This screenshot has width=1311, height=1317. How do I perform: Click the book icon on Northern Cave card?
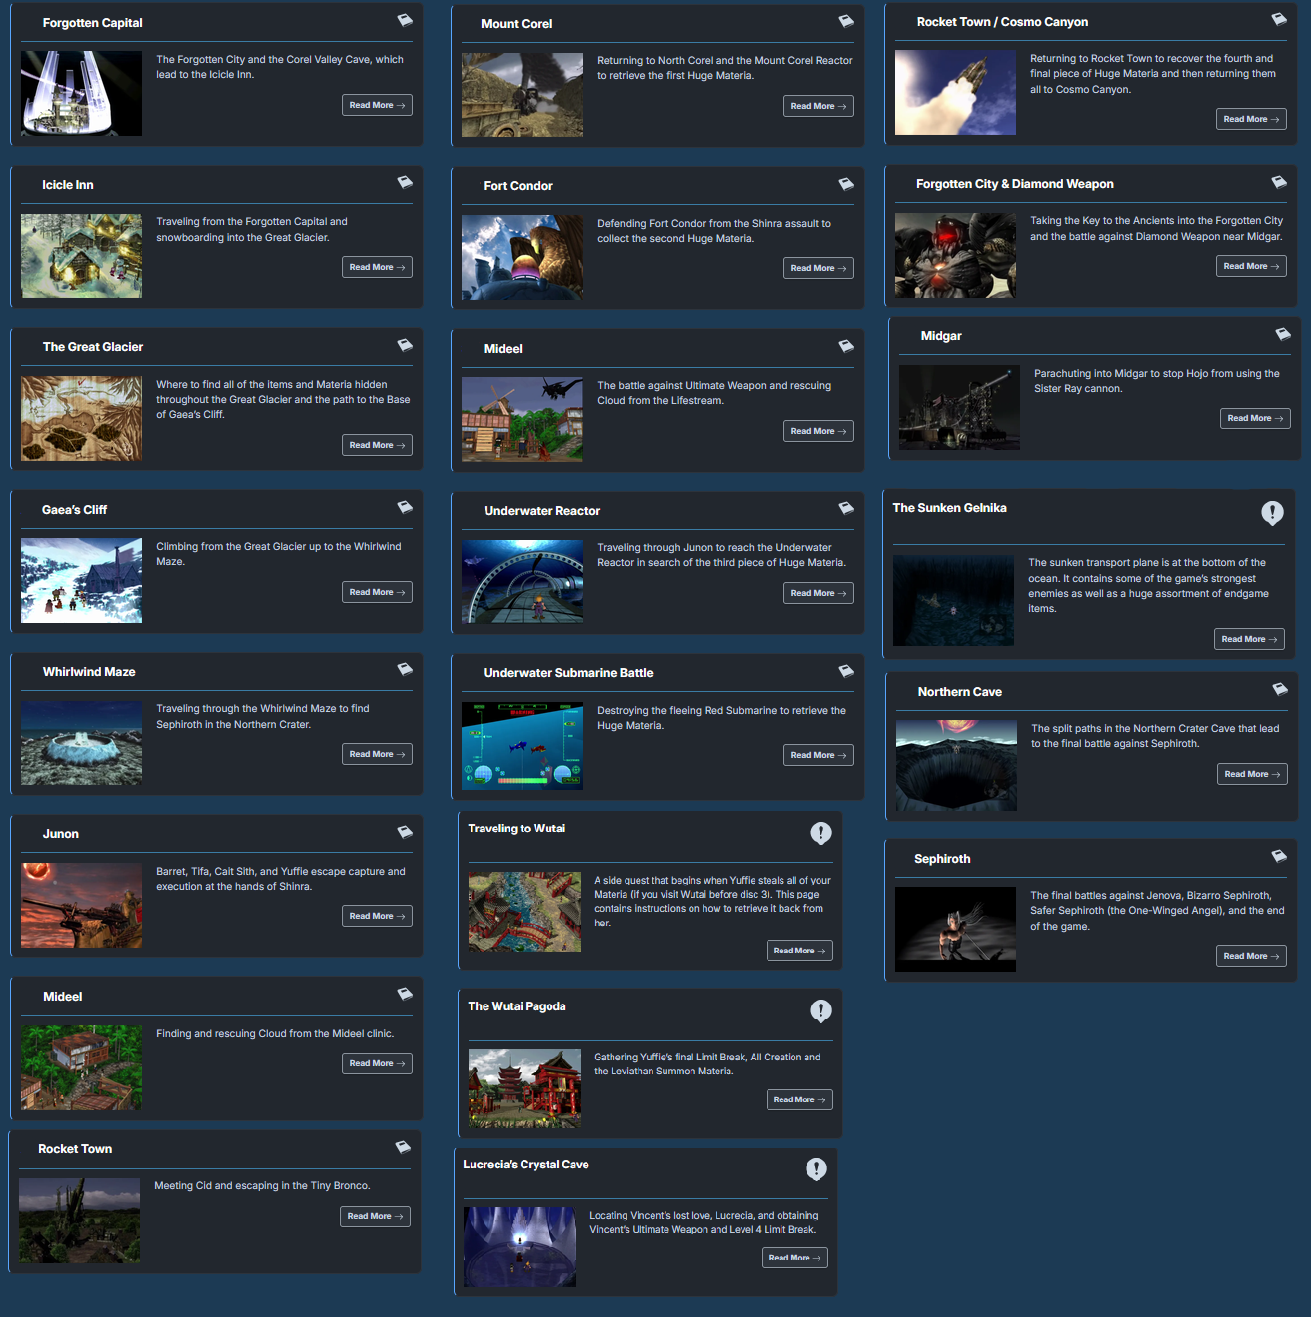(1280, 689)
